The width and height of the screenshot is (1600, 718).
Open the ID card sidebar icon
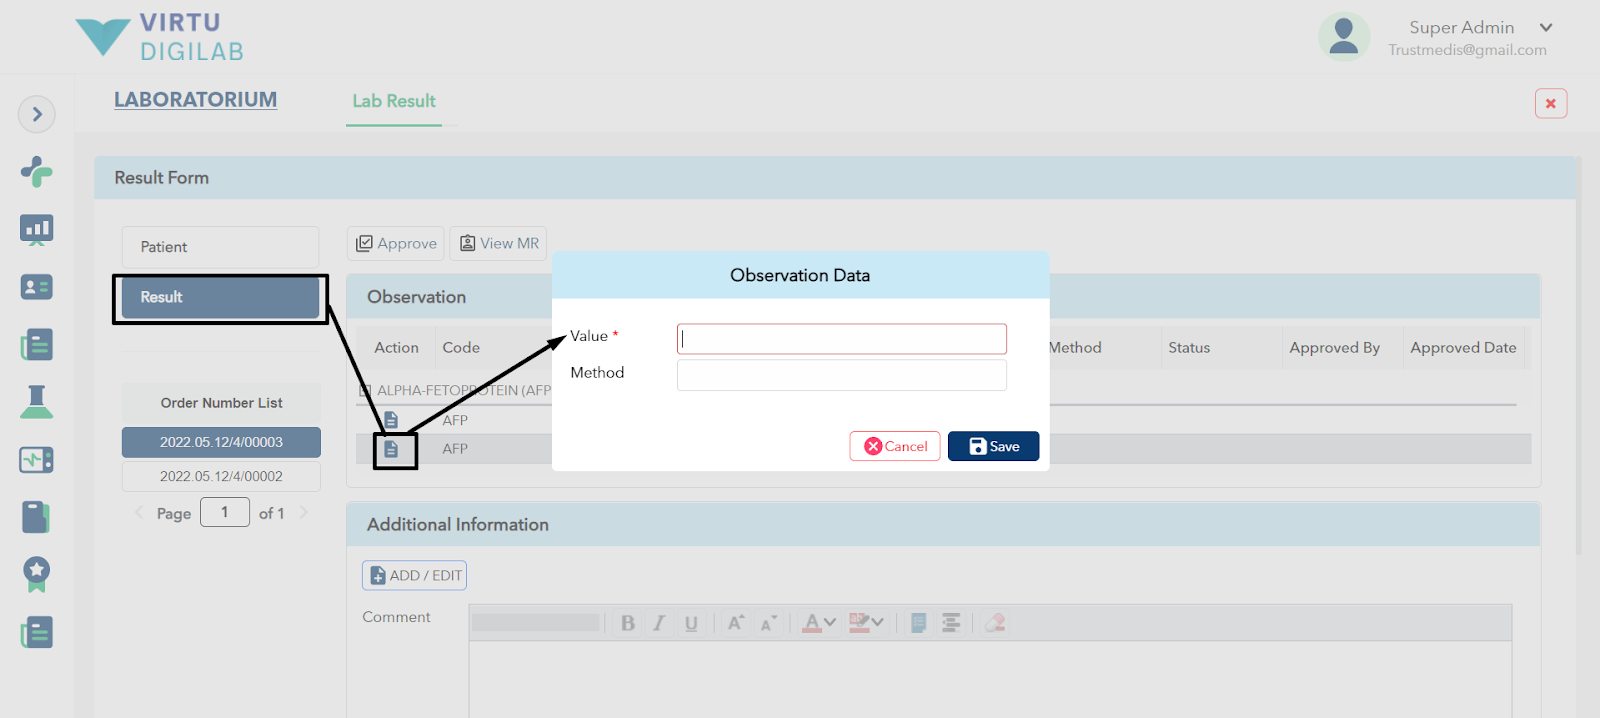click(37, 287)
